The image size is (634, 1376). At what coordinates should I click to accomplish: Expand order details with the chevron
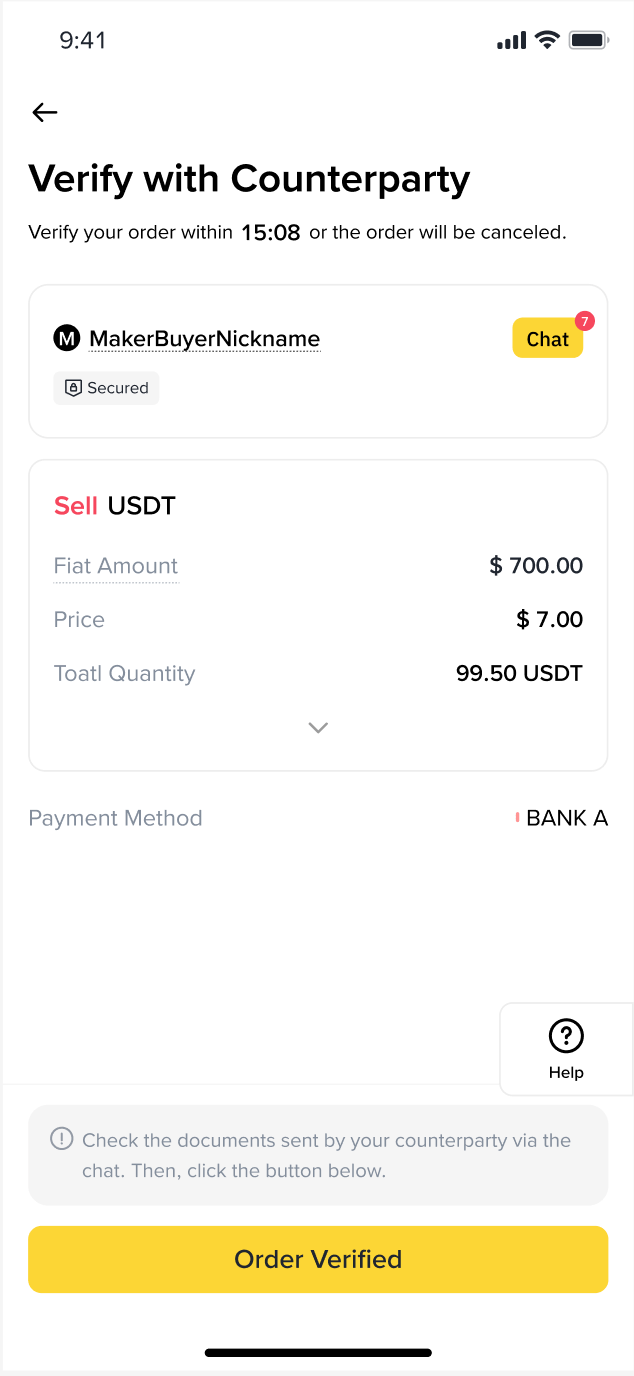pos(318,728)
